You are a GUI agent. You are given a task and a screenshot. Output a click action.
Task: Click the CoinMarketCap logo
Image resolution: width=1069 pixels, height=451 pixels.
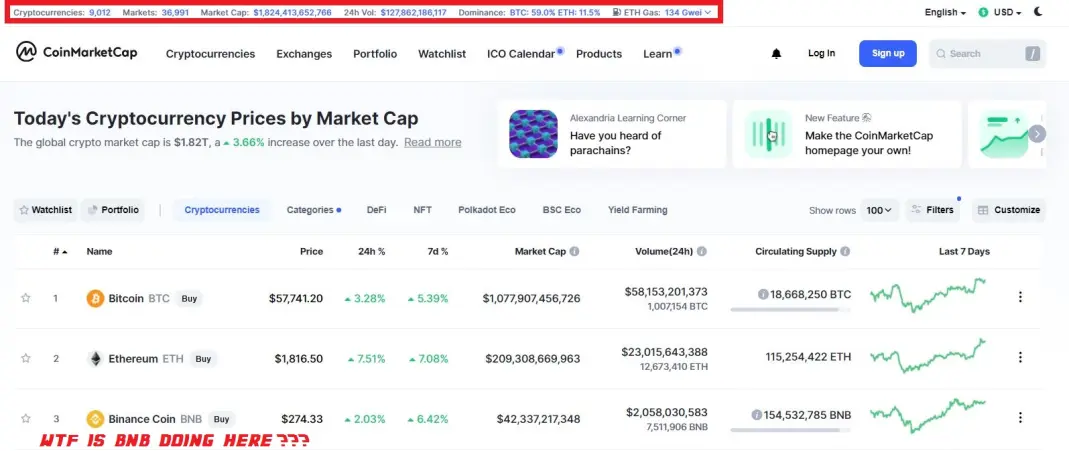tap(76, 52)
